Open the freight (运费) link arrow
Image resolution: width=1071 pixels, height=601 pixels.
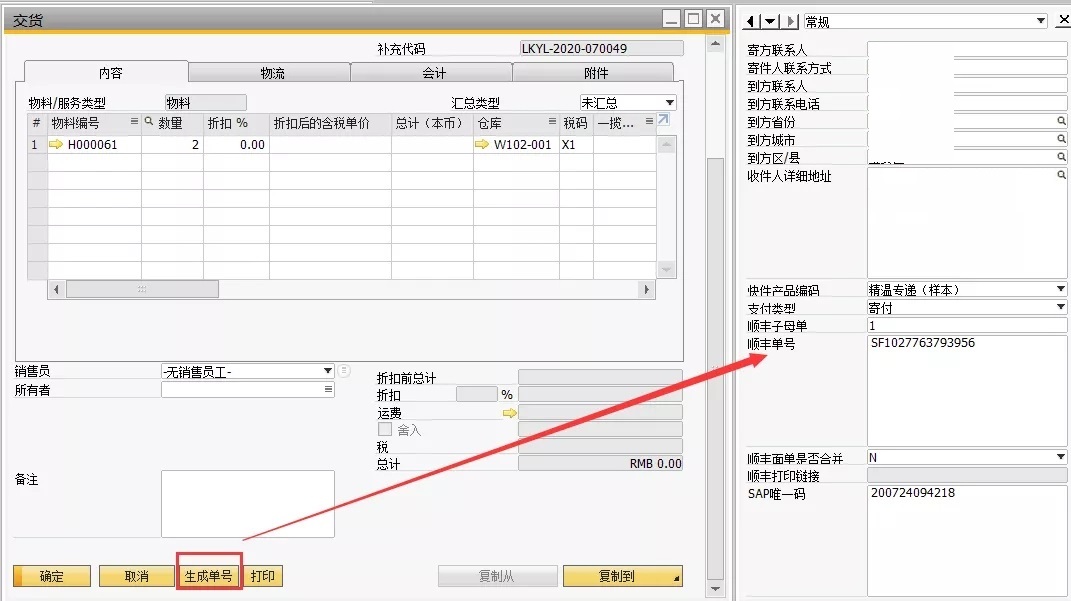coord(510,413)
